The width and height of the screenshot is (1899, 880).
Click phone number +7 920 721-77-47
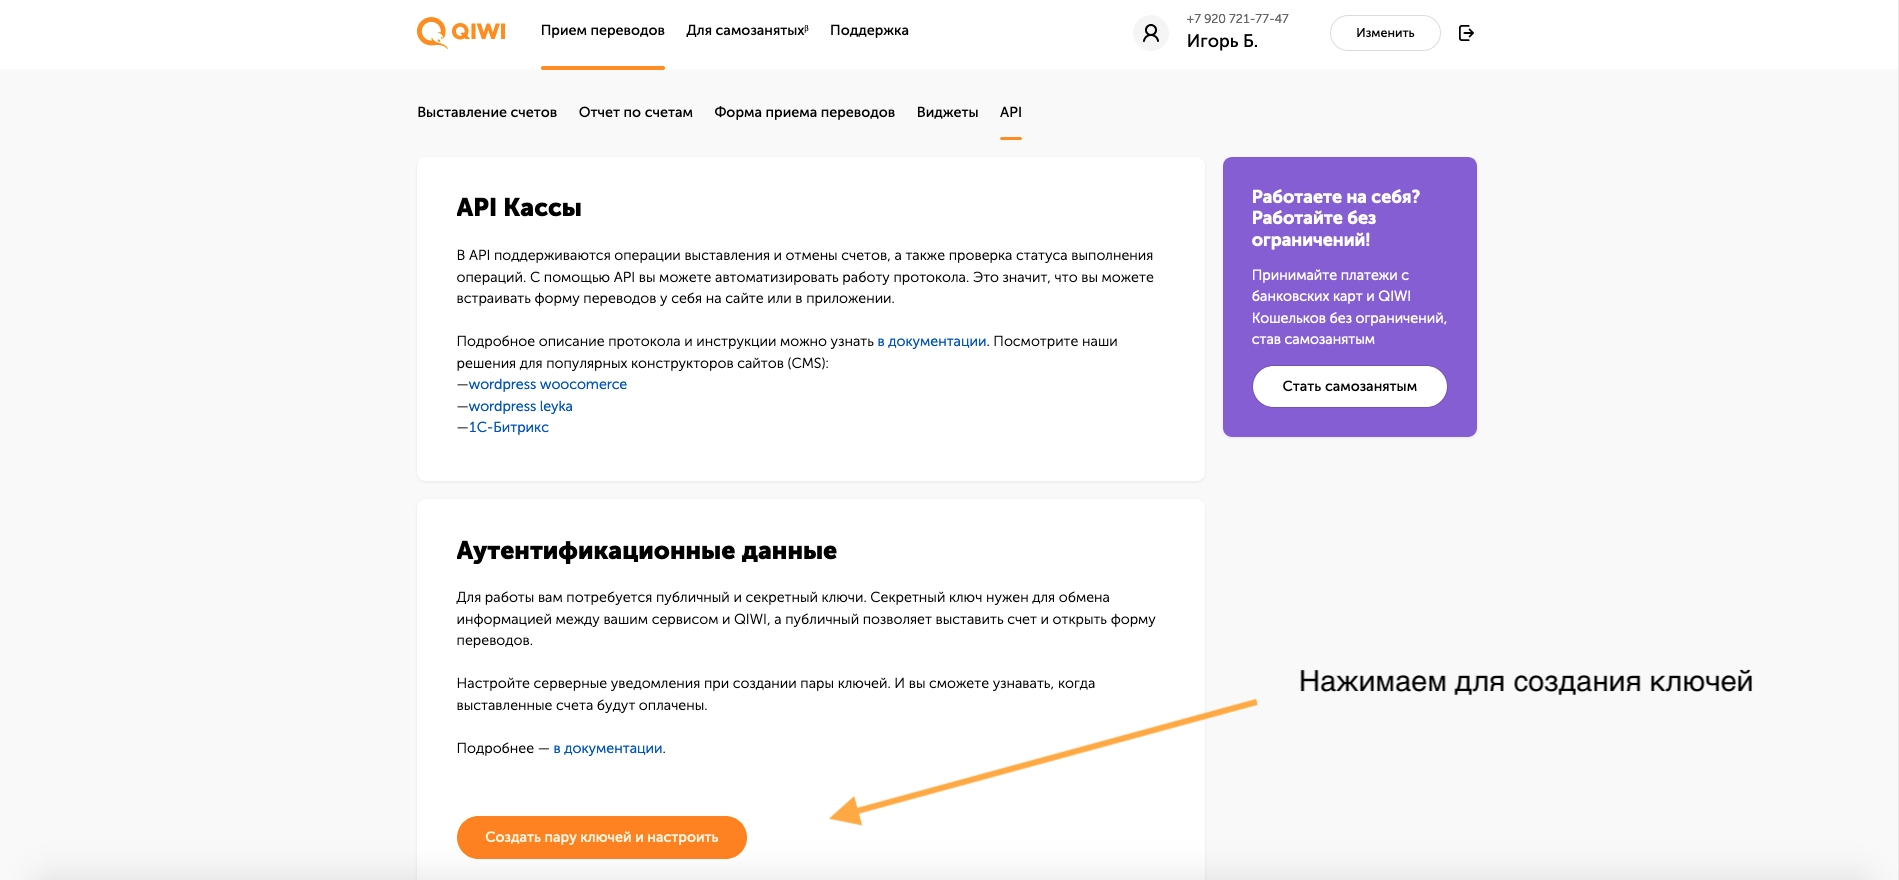[x=1238, y=18]
